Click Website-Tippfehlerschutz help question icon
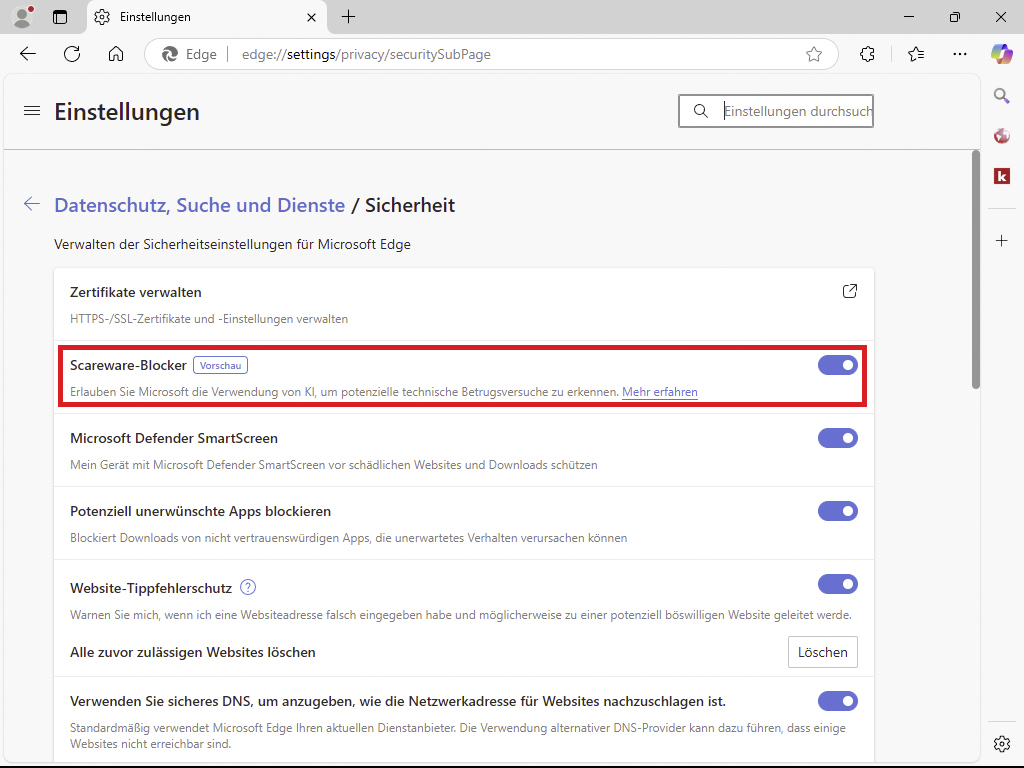 tap(248, 587)
